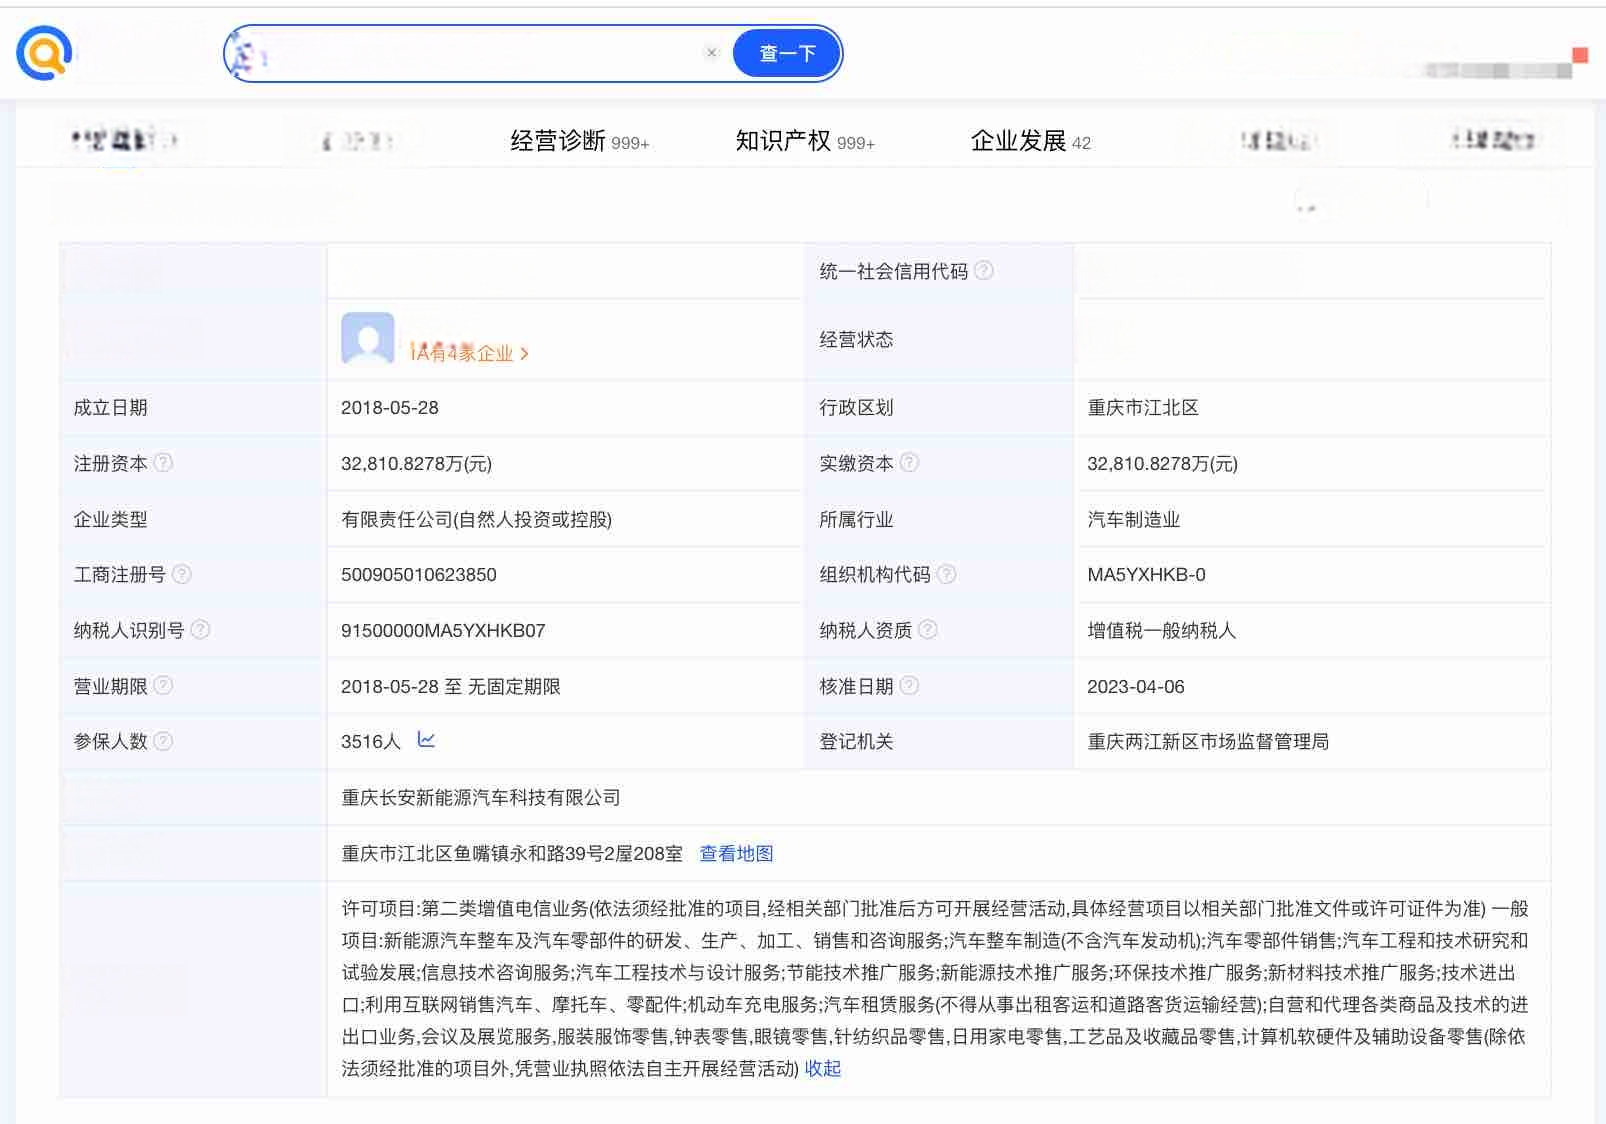Clear the search box with the X icon
The width and height of the screenshot is (1606, 1124).
coord(711,53)
